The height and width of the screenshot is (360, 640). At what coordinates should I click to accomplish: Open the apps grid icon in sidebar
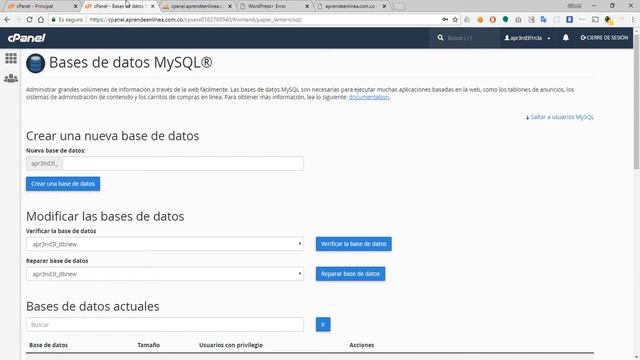pyautogui.click(x=11, y=58)
